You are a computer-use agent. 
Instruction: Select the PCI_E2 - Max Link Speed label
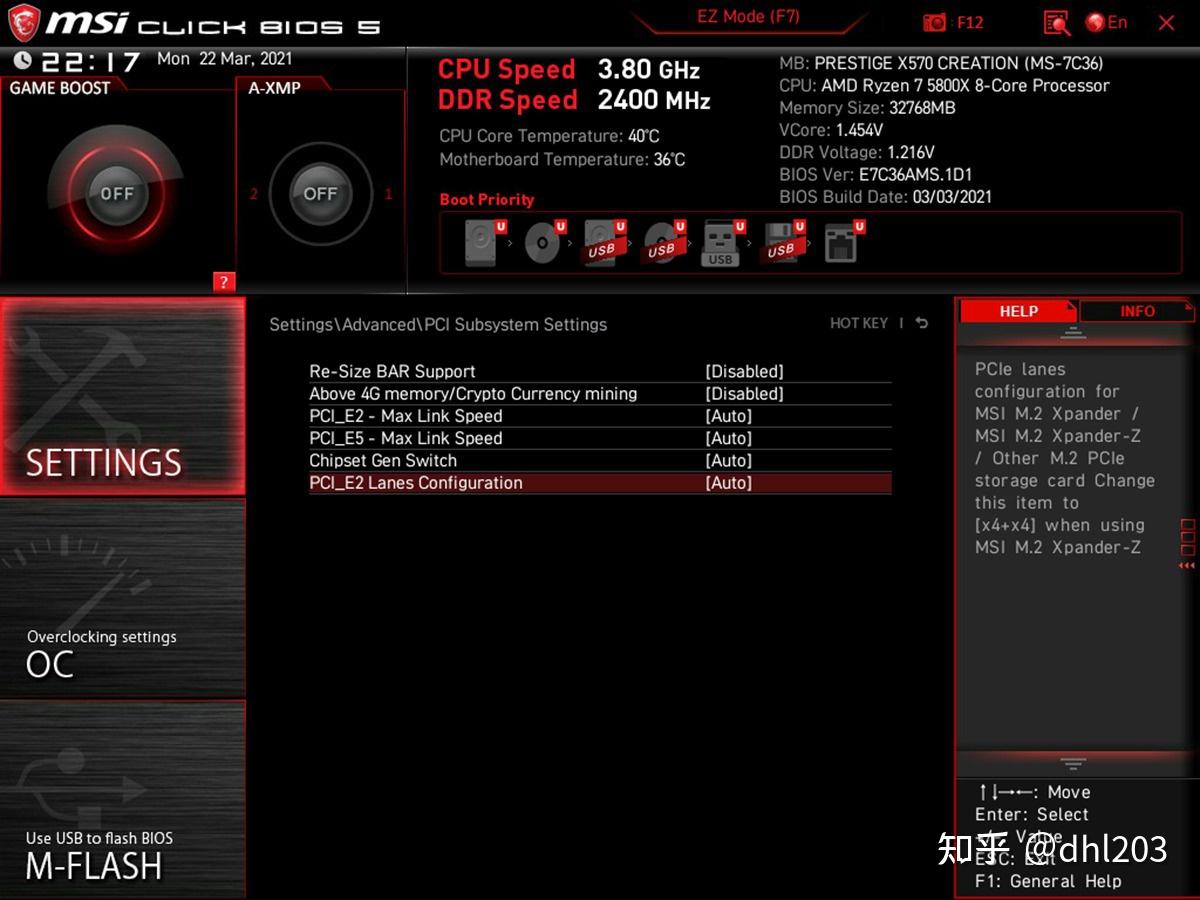click(x=406, y=416)
